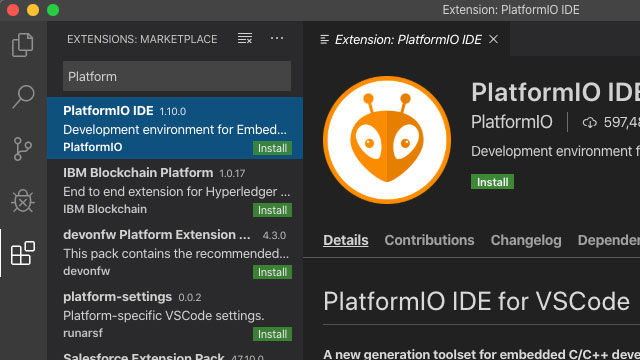Switch to the Details tab
Image resolution: width=640 pixels, height=360 pixels.
point(346,240)
